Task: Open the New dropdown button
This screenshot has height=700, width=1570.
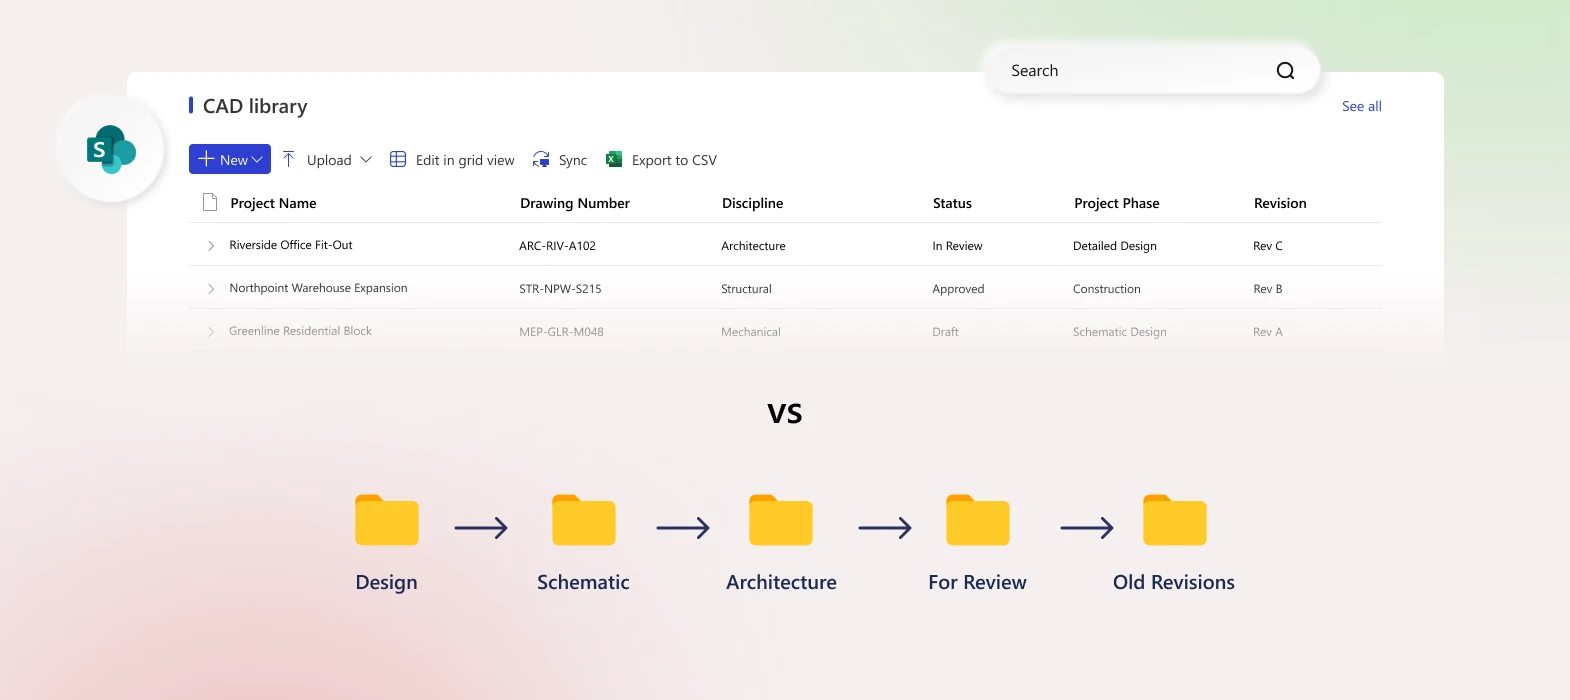Action: [x=230, y=160]
